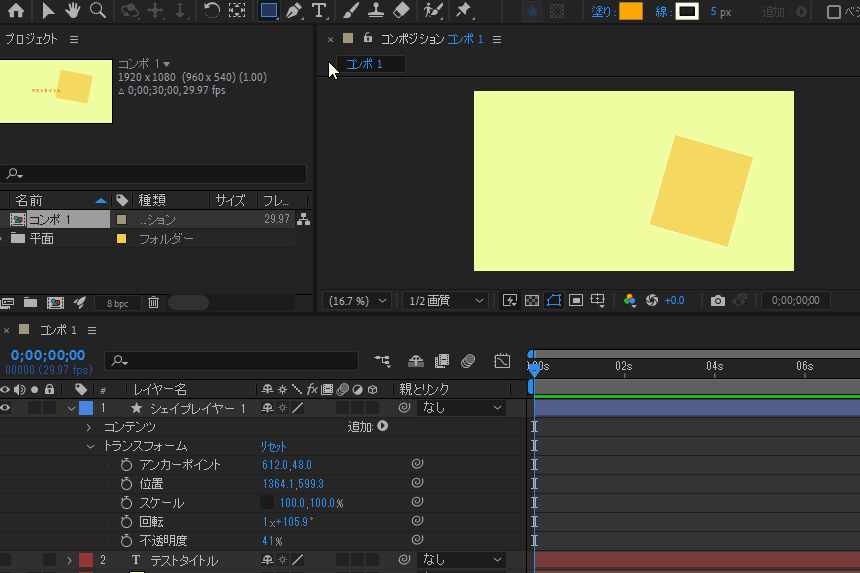
Task: Select the コンポ 1 breadcrumb tab in viewer
Action: click(x=371, y=64)
